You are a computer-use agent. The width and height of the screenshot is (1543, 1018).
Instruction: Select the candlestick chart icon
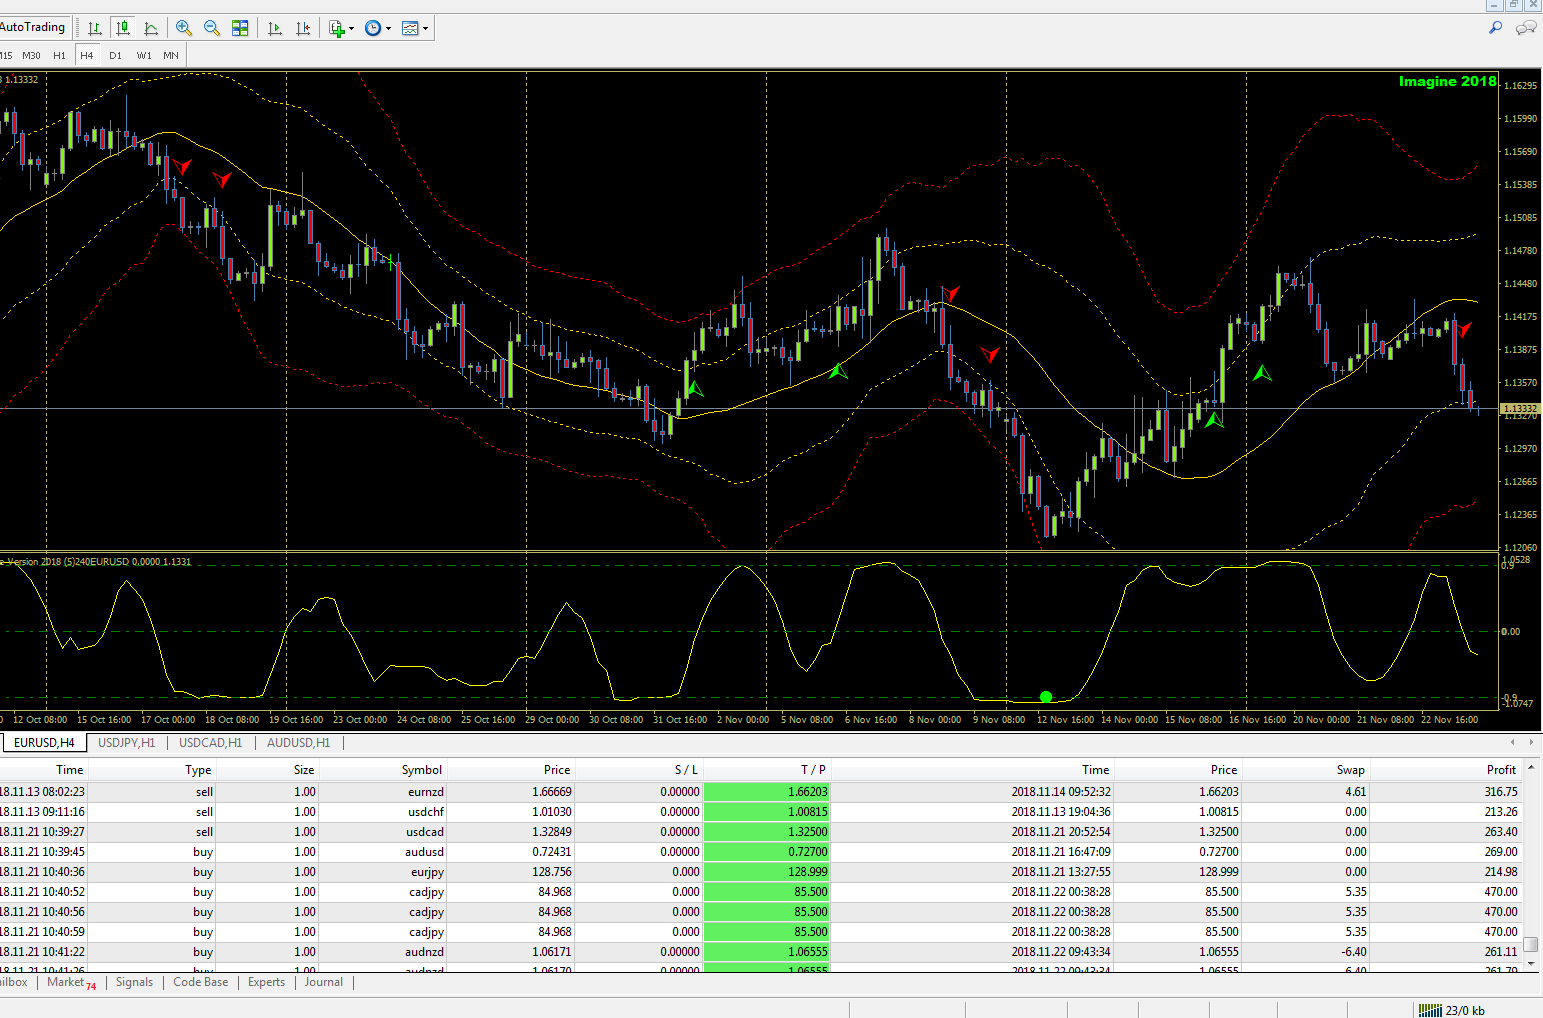[123, 28]
